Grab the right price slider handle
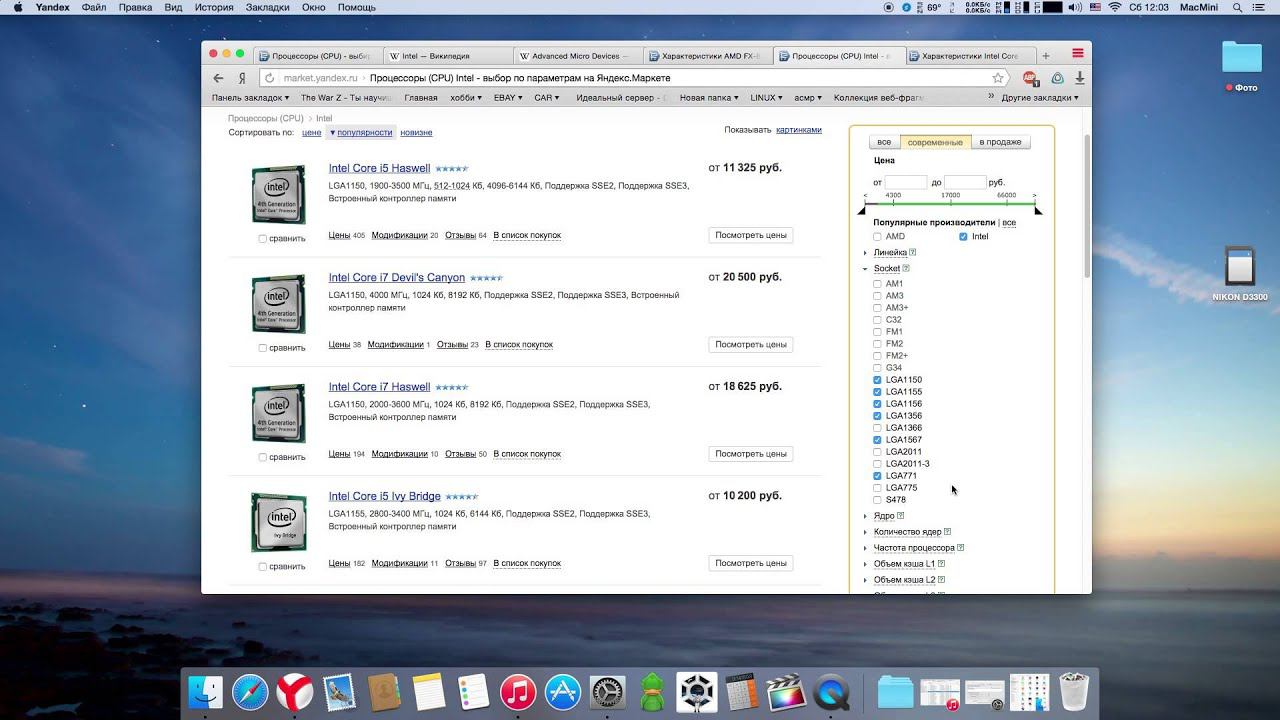 (1038, 210)
